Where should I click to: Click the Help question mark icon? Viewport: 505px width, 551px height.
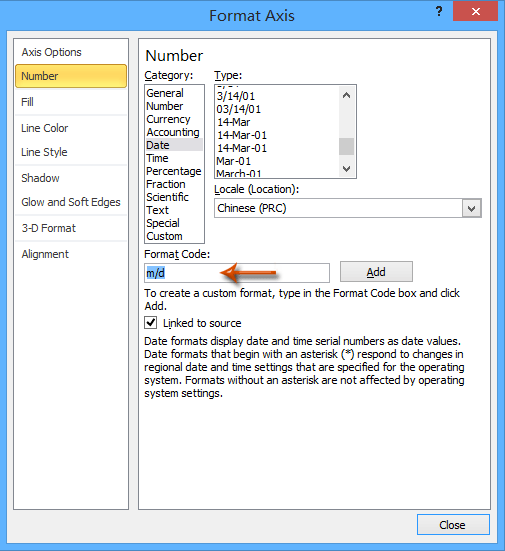[x=439, y=12]
